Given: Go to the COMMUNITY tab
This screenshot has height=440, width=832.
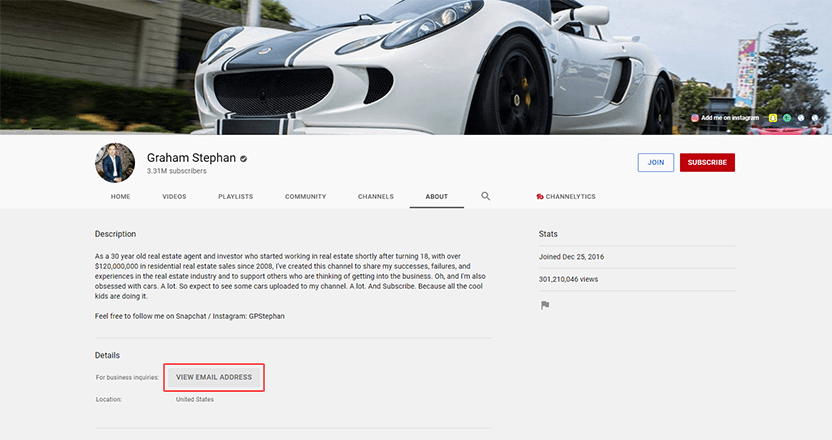Looking at the screenshot, I should [305, 196].
